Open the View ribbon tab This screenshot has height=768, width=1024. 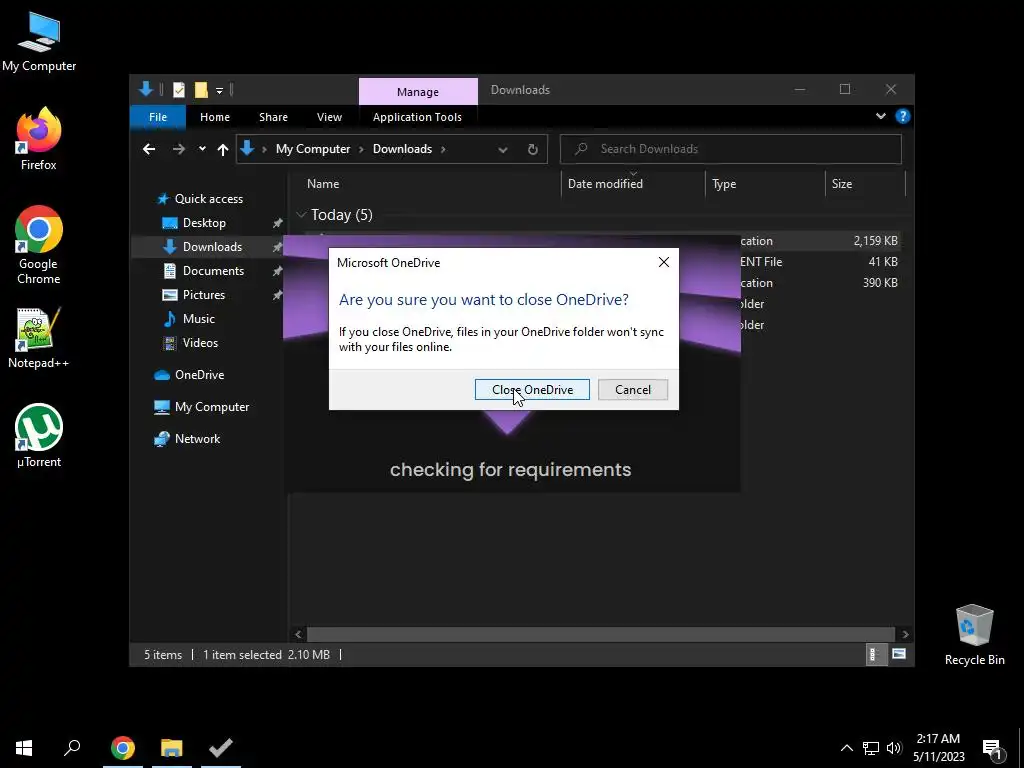[x=329, y=117]
